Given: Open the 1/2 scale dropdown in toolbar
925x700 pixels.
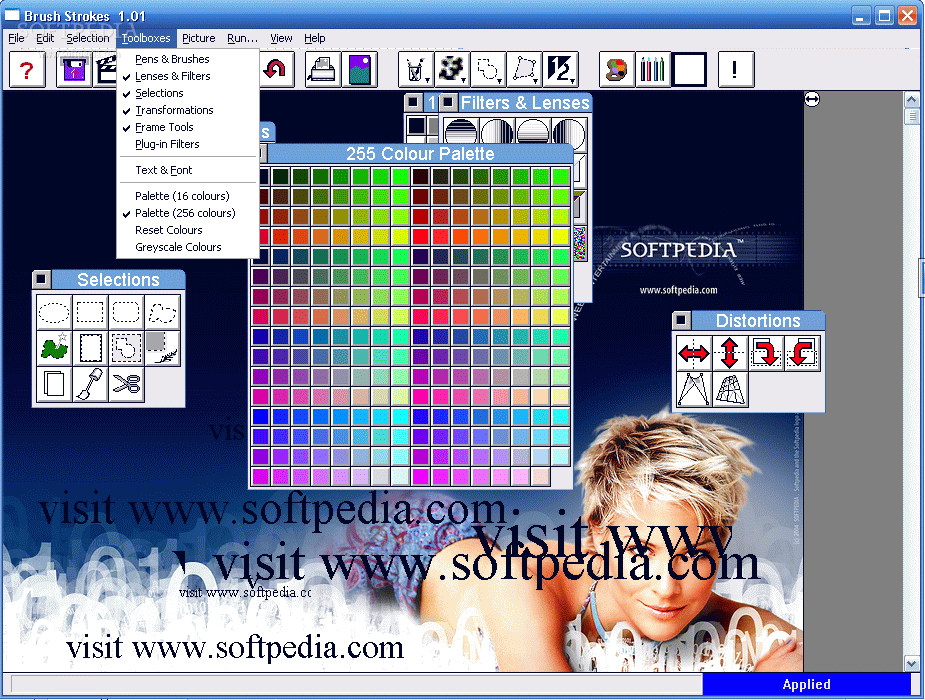Looking at the screenshot, I should coord(560,70).
